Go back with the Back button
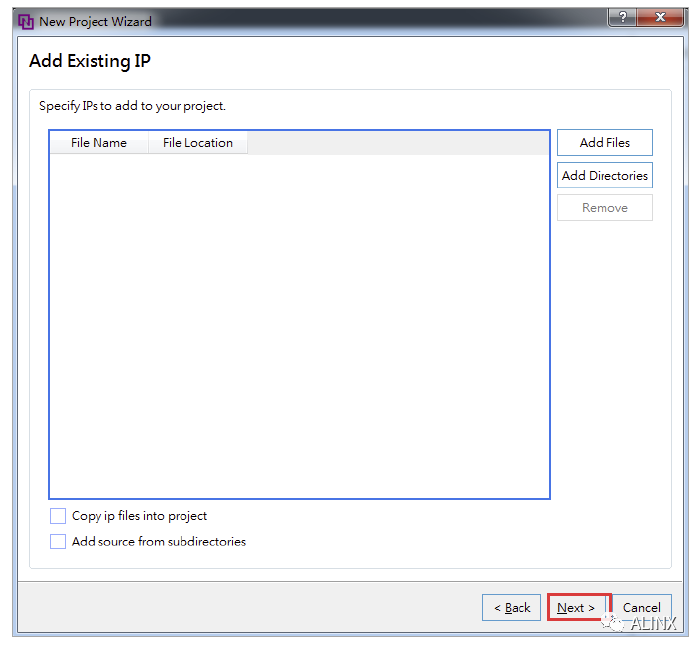699x652 pixels. (x=511, y=607)
